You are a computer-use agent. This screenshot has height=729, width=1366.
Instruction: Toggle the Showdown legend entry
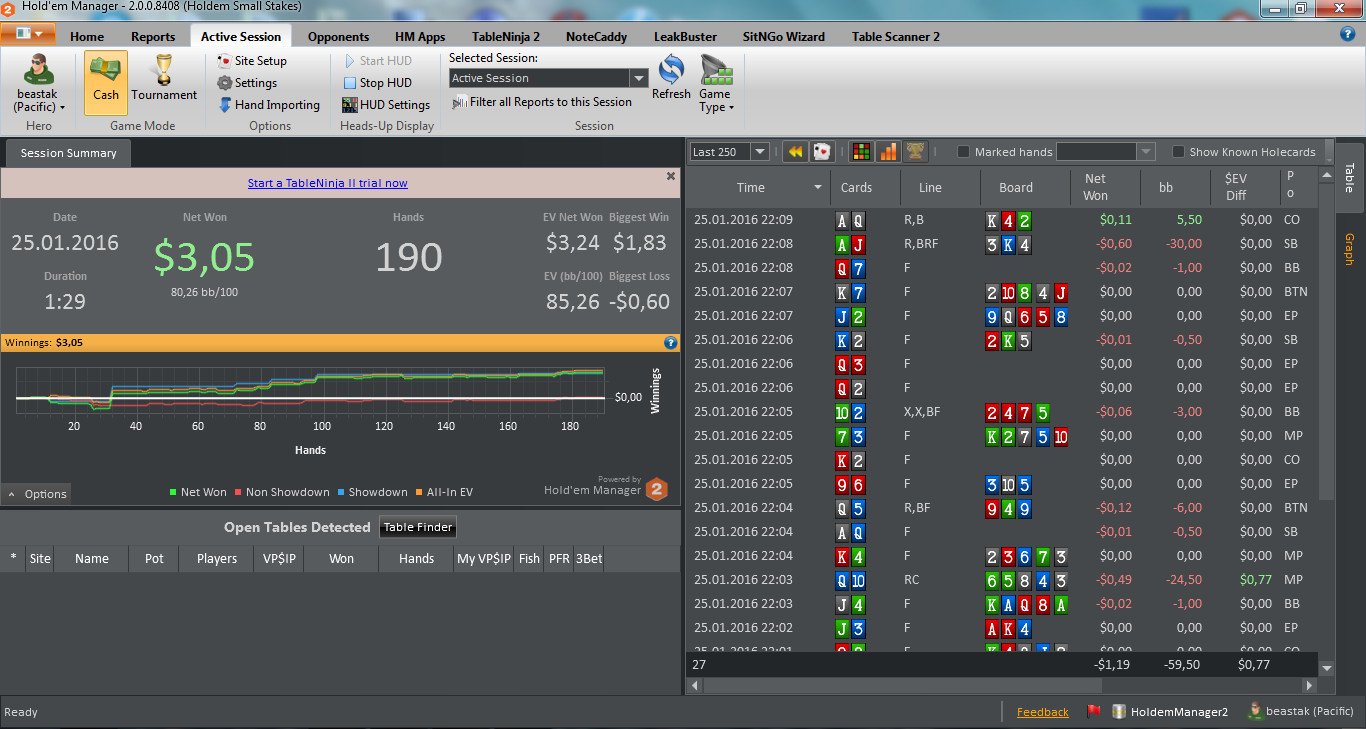[372, 492]
